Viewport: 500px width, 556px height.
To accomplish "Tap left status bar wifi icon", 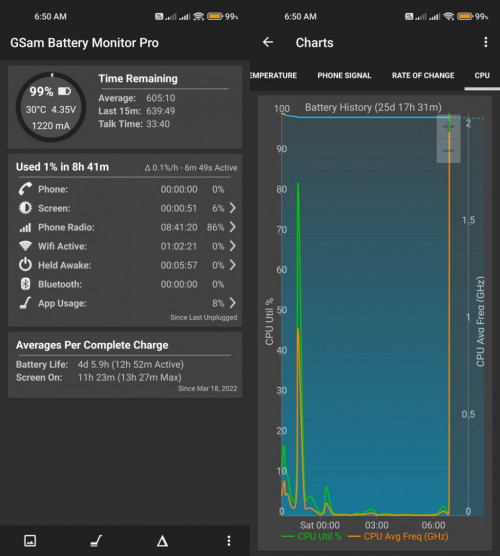I will coord(199,16).
